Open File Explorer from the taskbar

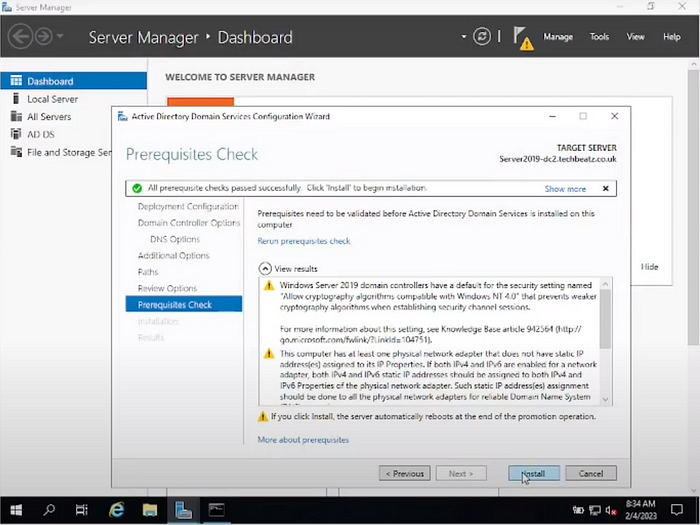pos(150,509)
